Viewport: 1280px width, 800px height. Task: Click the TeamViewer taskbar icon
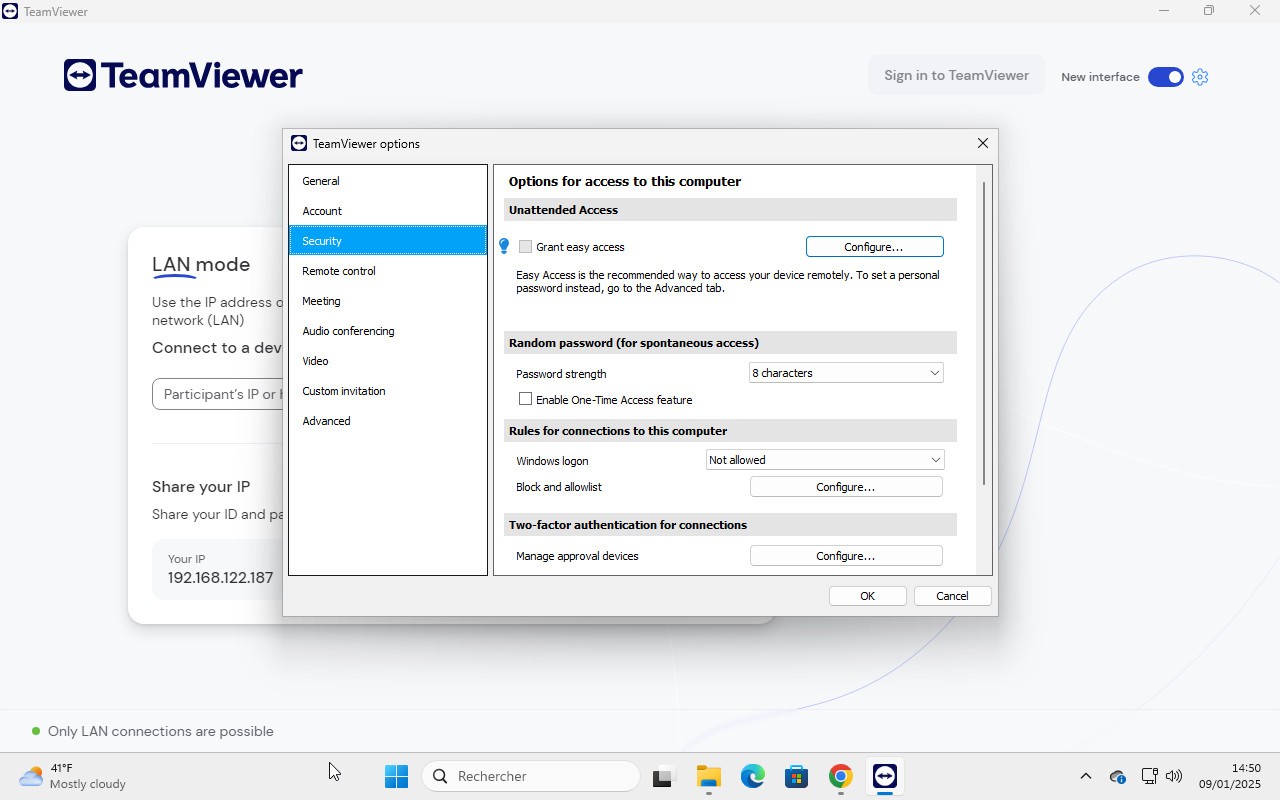[884, 776]
